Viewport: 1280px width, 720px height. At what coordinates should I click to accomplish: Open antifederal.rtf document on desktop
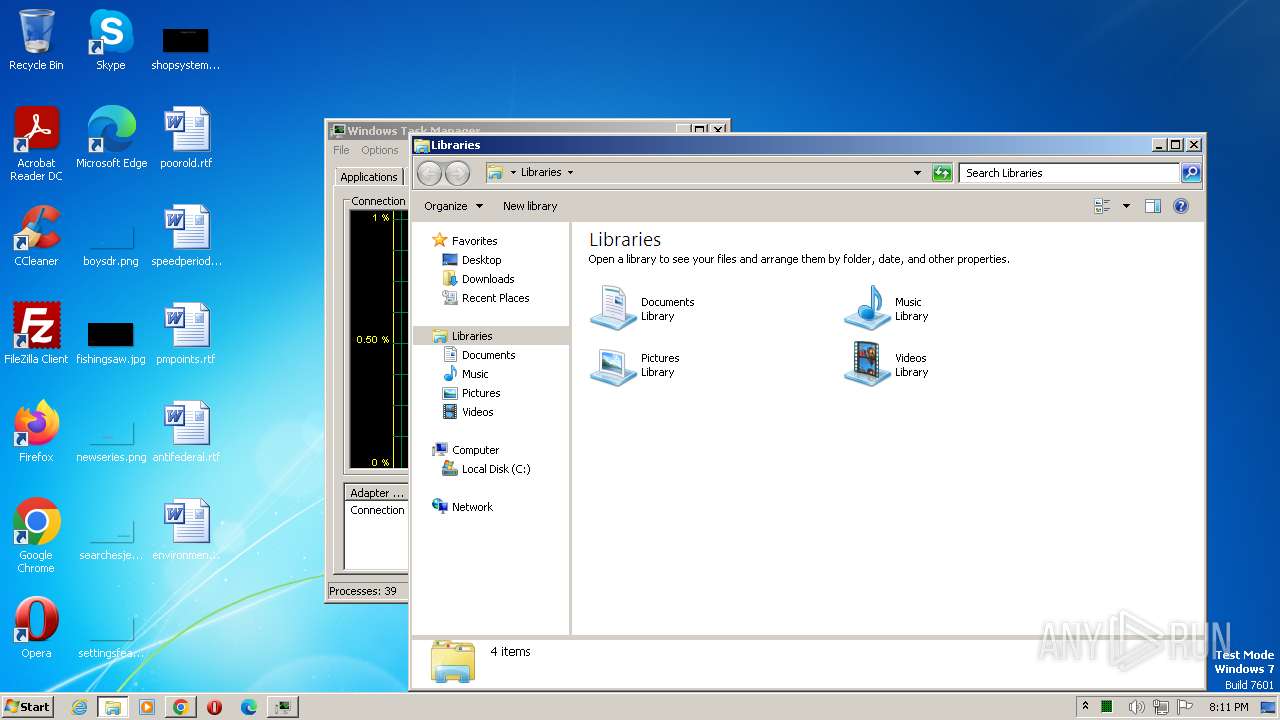point(186,431)
